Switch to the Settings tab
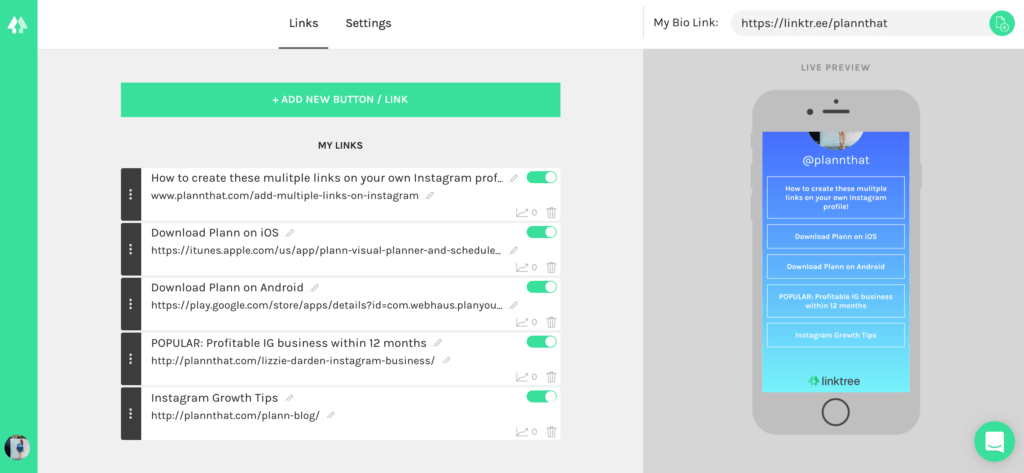Image resolution: width=1024 pixels, height=473 pixels. tap(368, 24)
